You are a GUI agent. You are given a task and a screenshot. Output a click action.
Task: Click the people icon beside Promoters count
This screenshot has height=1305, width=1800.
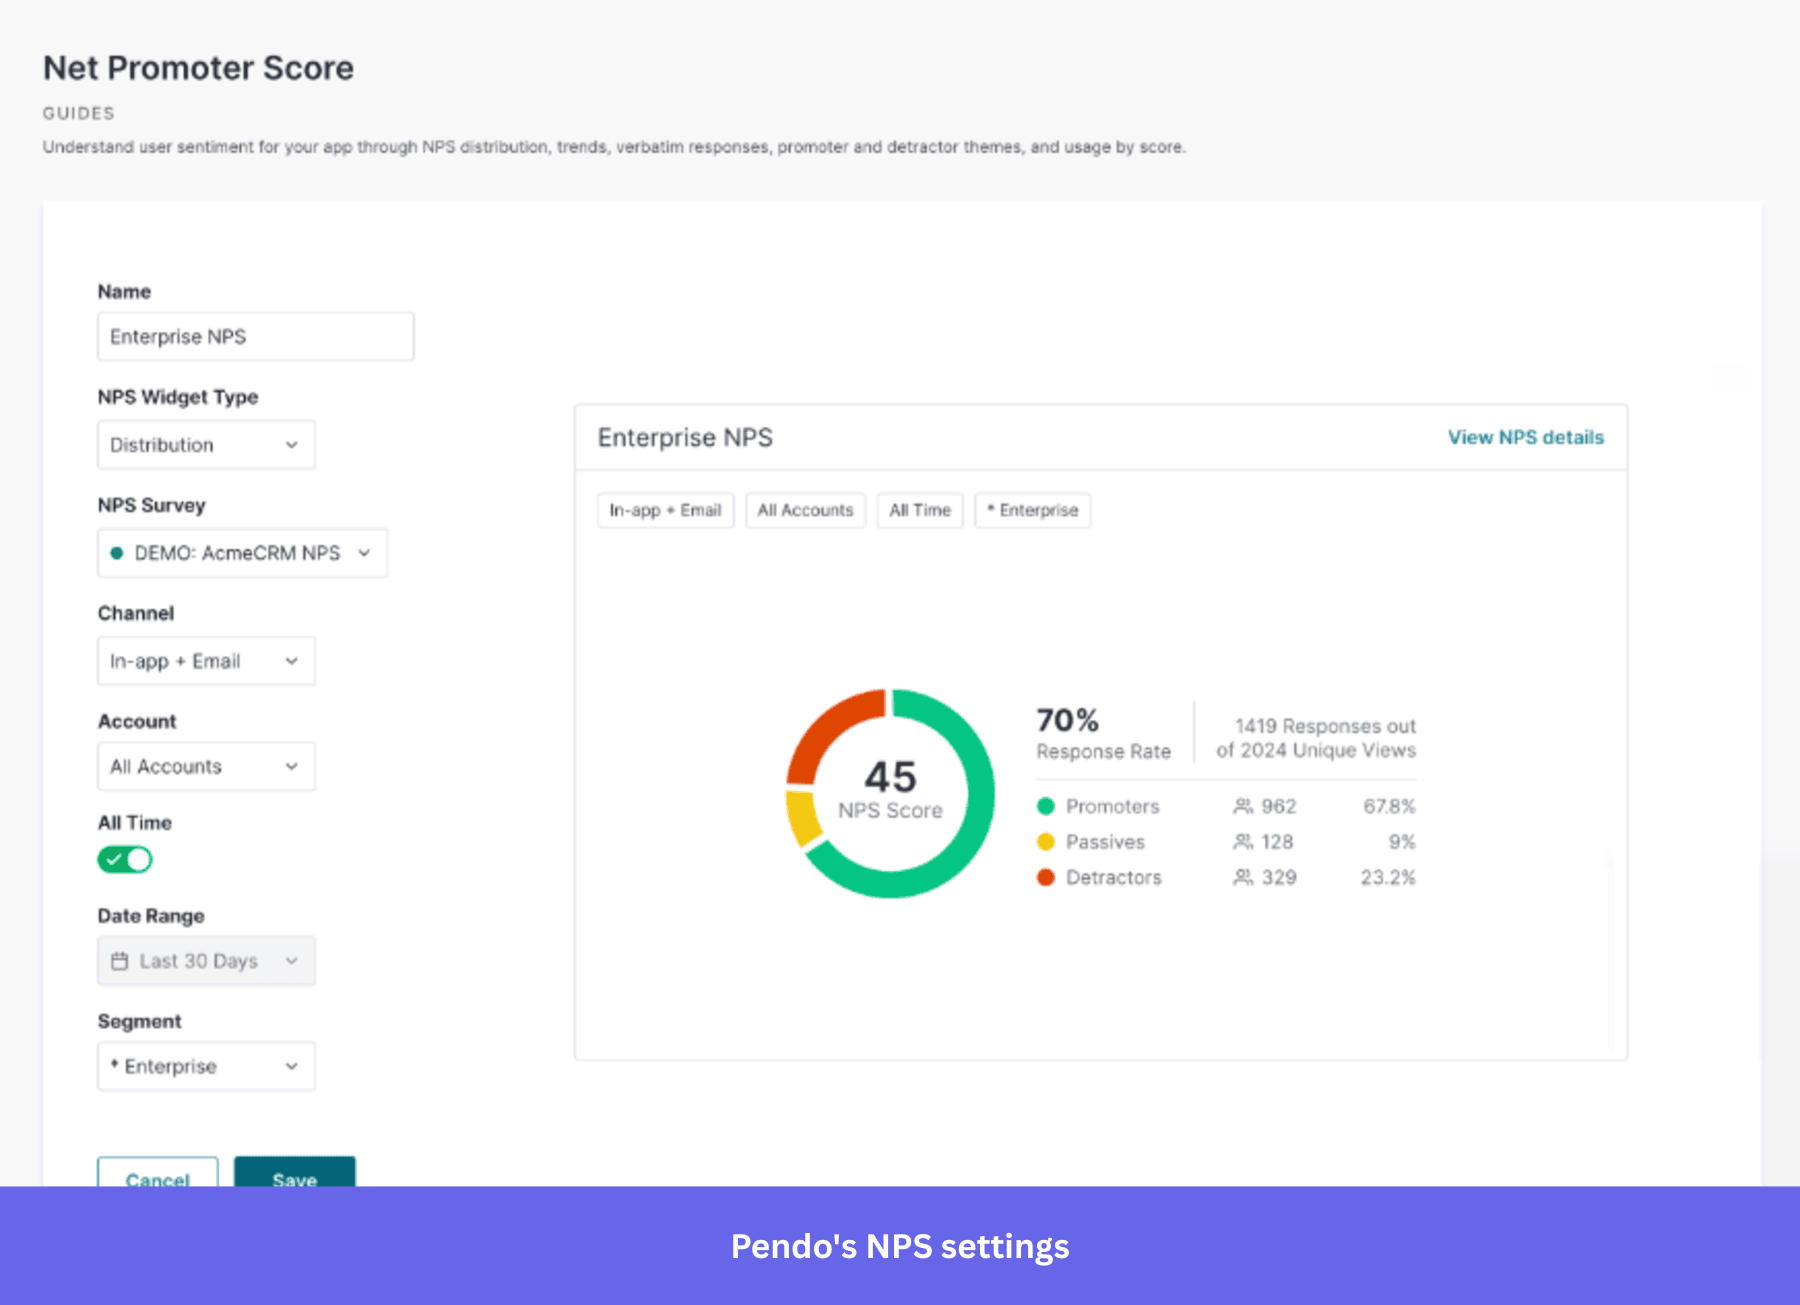pyautogui.click(x=1242, y=806)
